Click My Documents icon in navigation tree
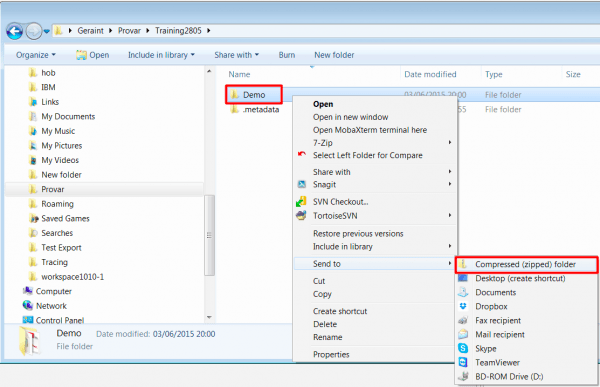Screen dimensions: 600x387 click(33, 116)
